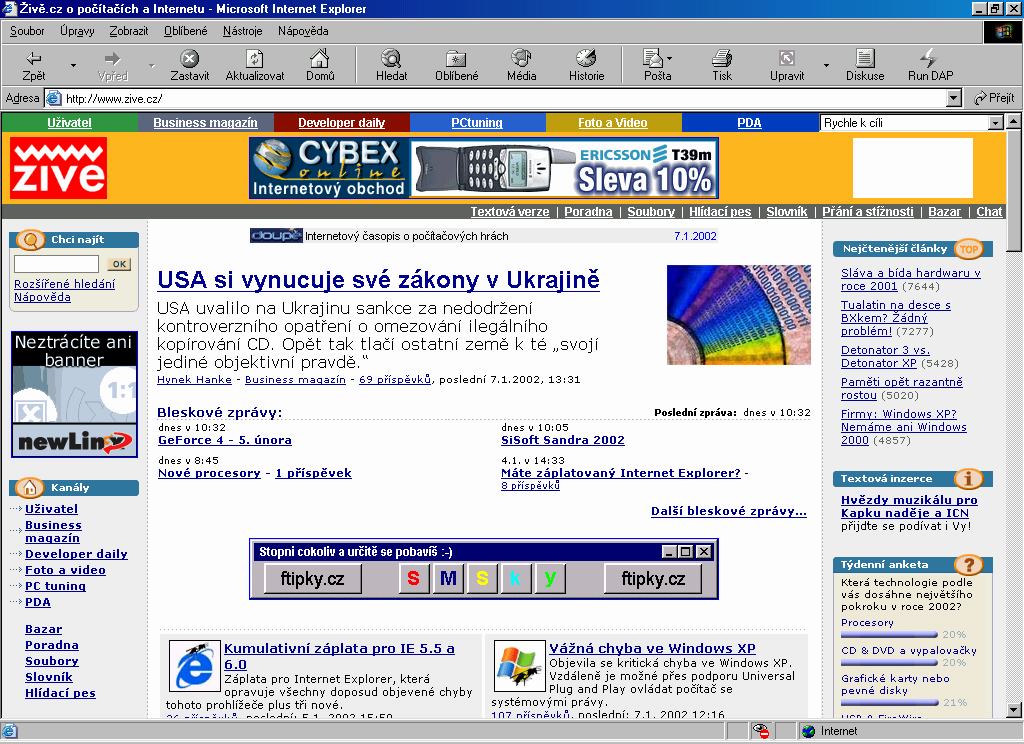Click the Textová inzerce info icon
Screen dimensions: 1024x744
(x=968, y=478)
